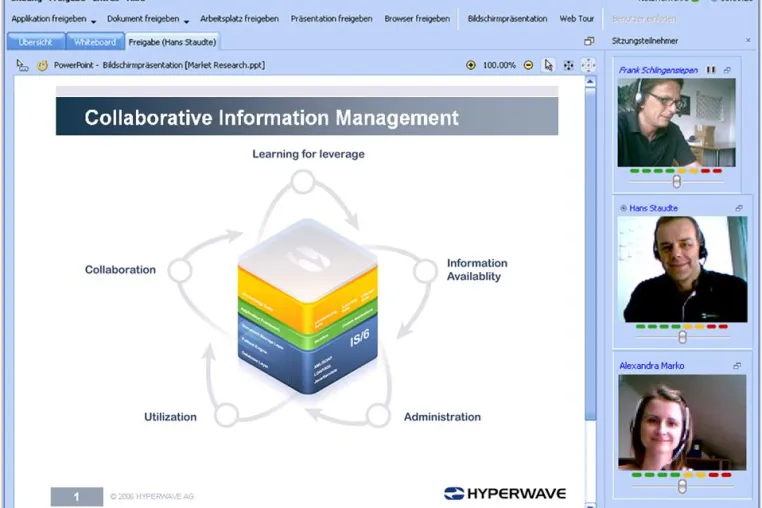
Task: Toggle the indicator next to Hans Staudte
Action: pyautogui.click(x=623, y=208)
